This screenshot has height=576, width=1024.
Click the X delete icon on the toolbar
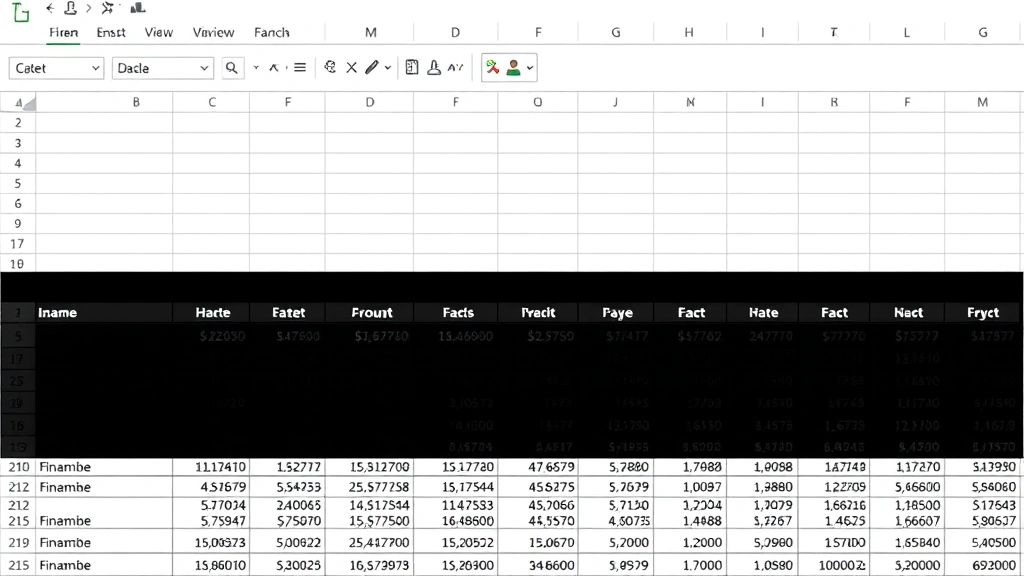pyautogui.click(x=352, y=68)
